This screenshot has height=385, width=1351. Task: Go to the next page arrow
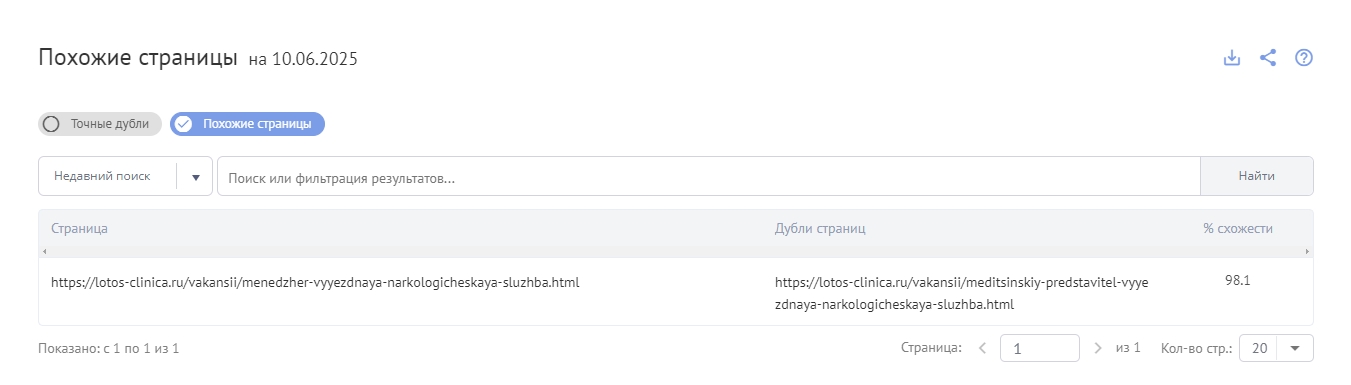[x=1098, y=348]
